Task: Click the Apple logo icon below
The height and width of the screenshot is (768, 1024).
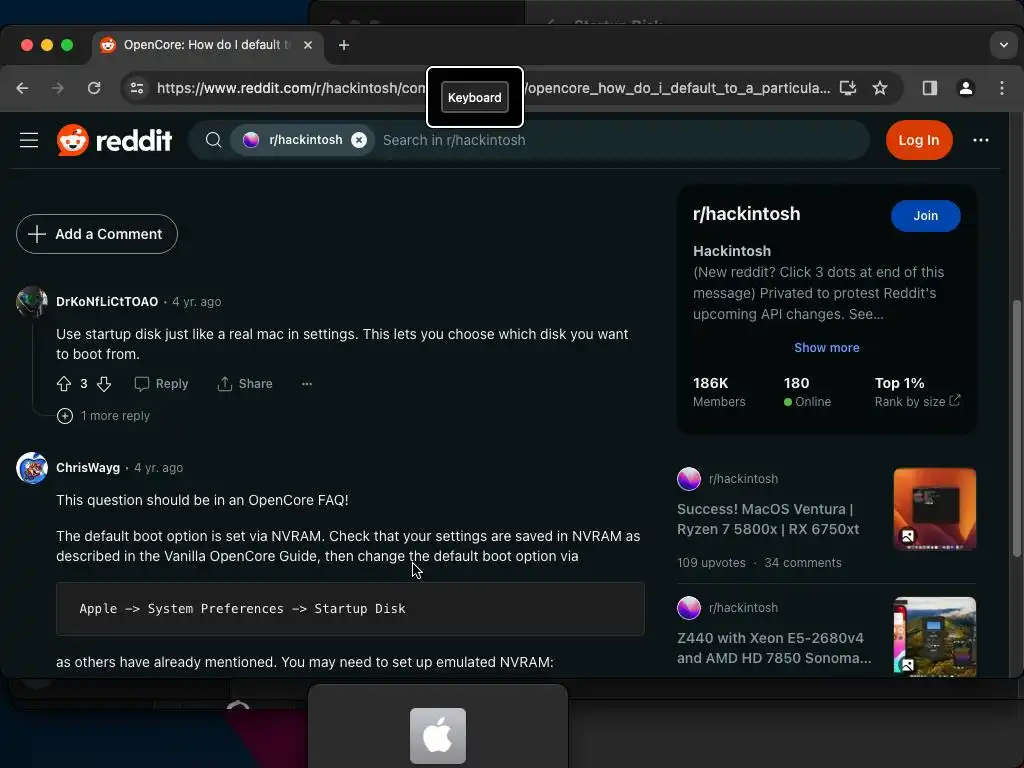Action: click(438, 736)
